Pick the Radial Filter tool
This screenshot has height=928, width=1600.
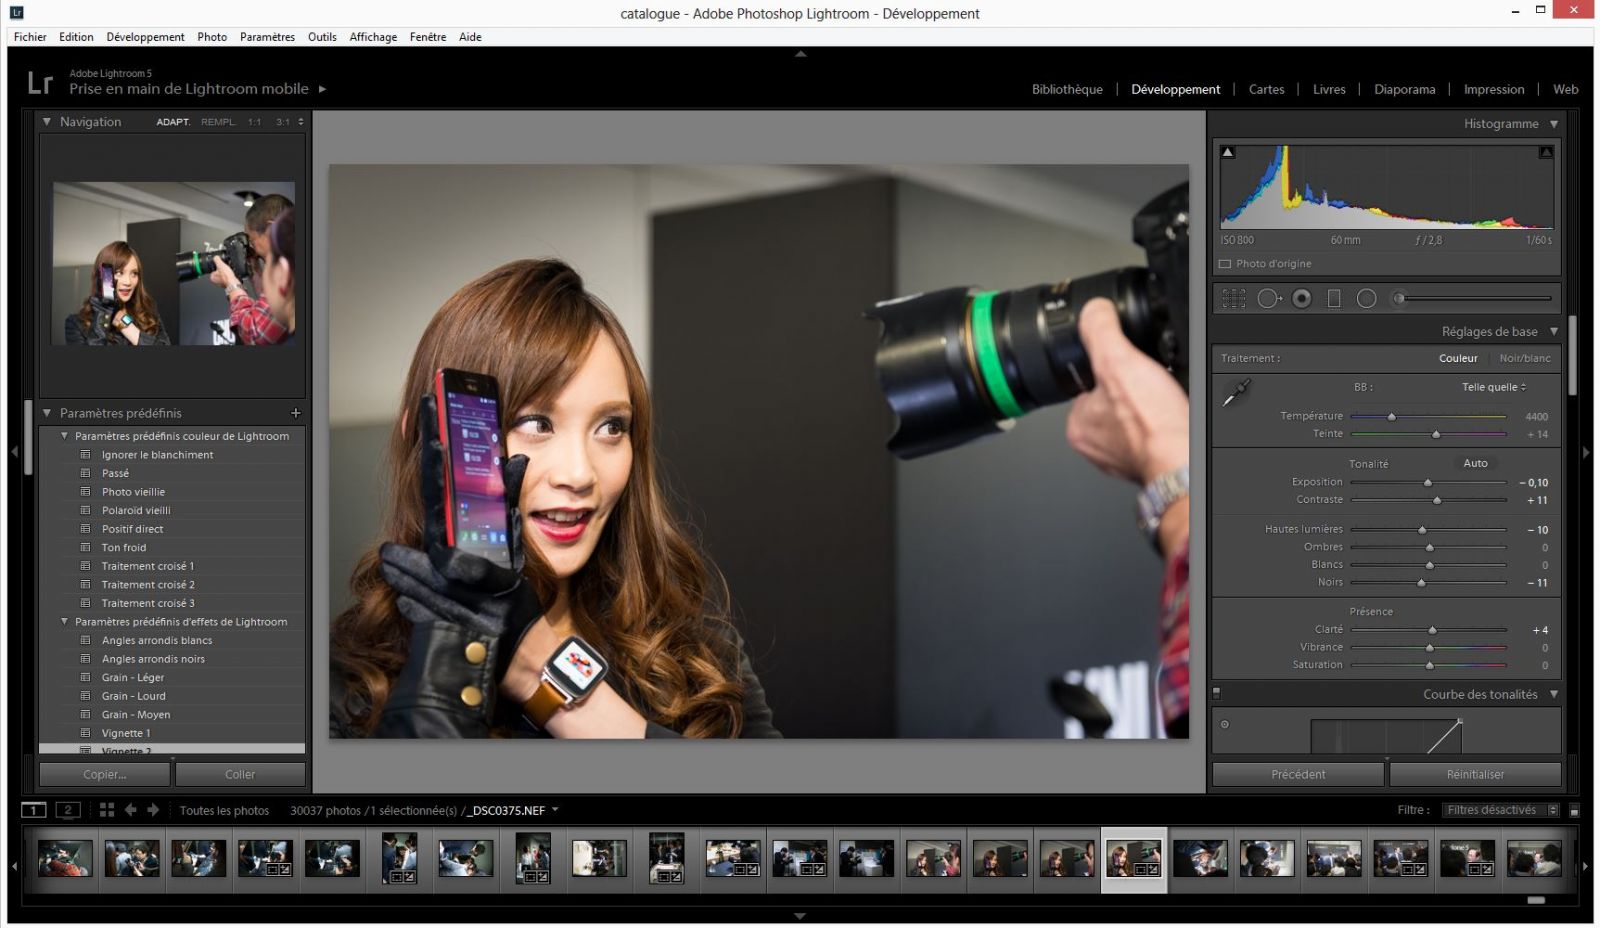1366,298
